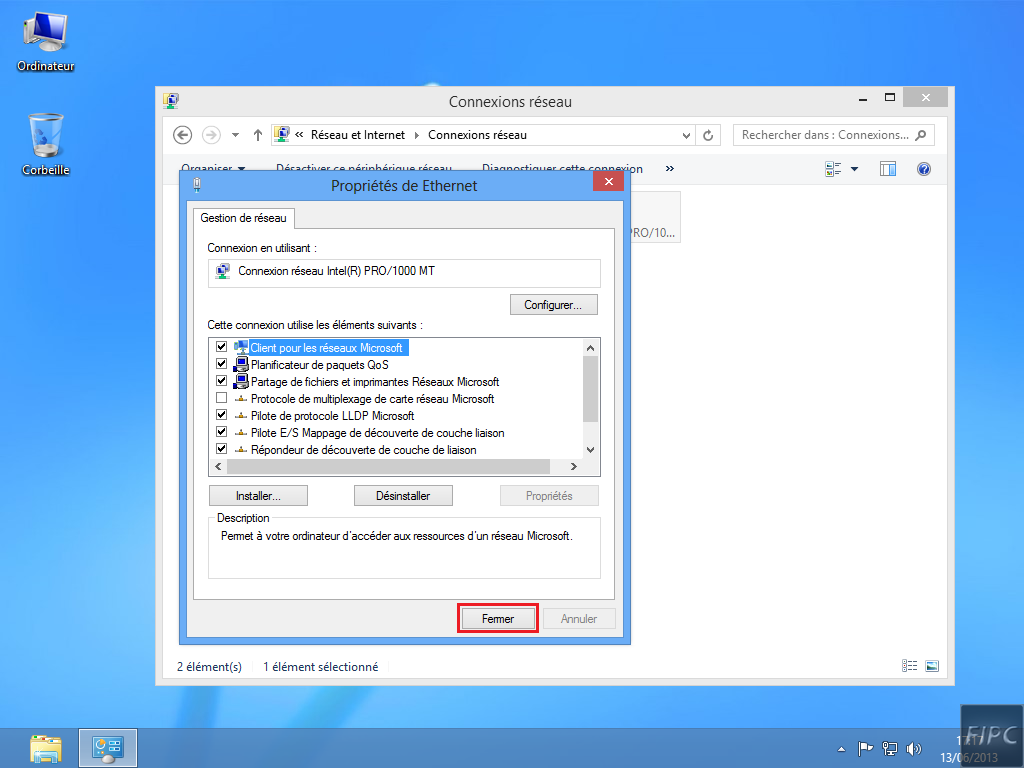Expand the address bar root chevron
This screenshot has width=1024, height=768.
(299, 135)
